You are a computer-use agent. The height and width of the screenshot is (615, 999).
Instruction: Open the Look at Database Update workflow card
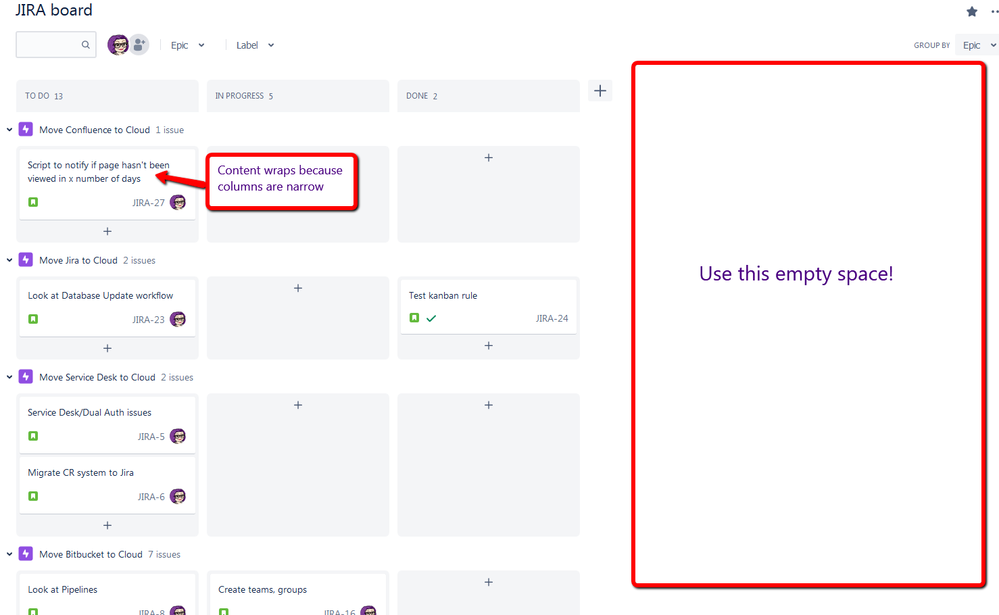point(107,307)
